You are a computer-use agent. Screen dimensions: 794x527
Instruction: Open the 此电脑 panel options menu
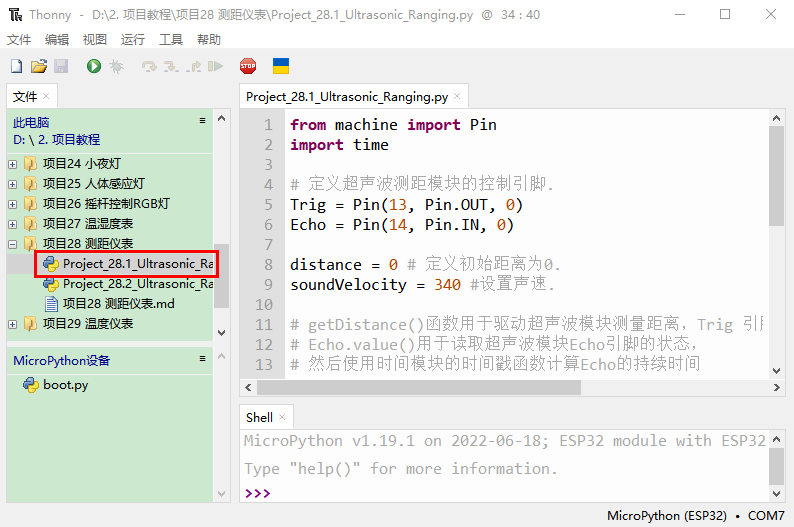[x=202, y=121]
